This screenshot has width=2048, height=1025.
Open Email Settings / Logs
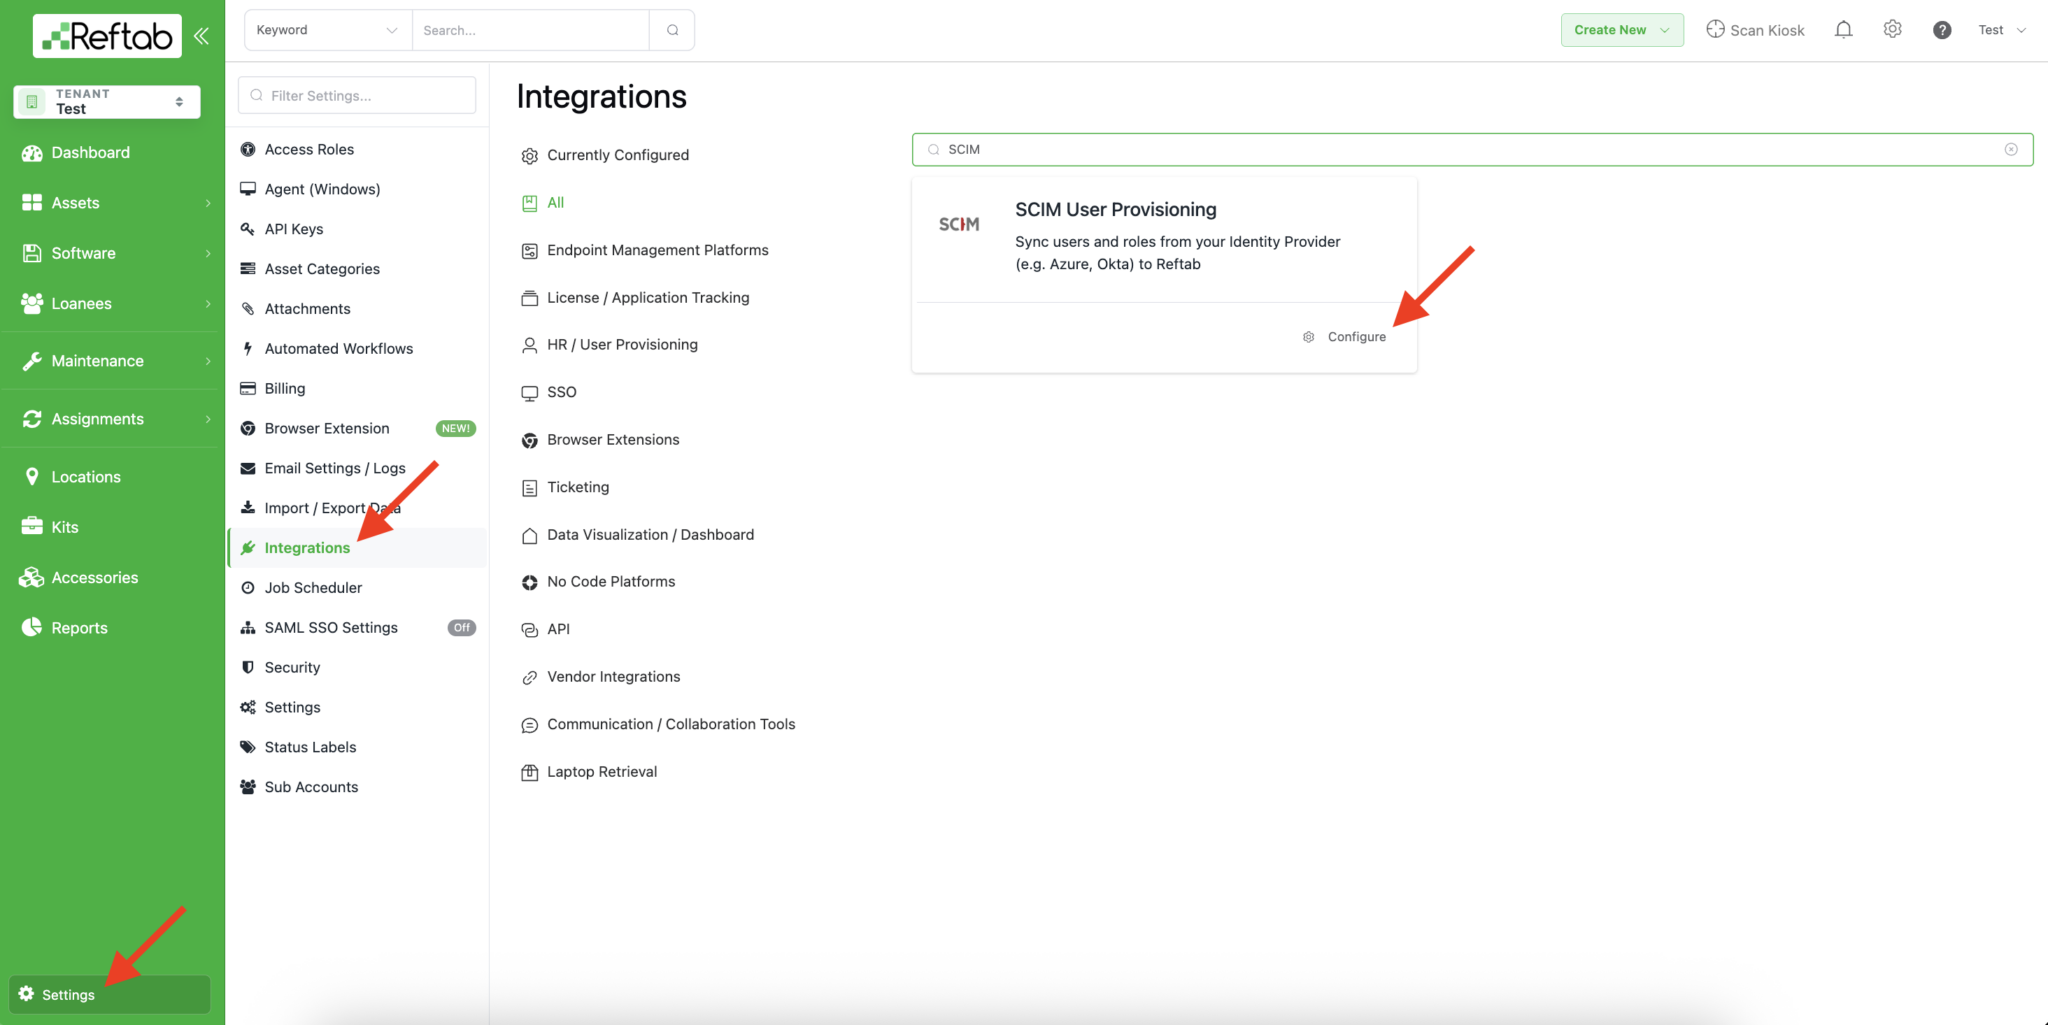pos(358,468)
